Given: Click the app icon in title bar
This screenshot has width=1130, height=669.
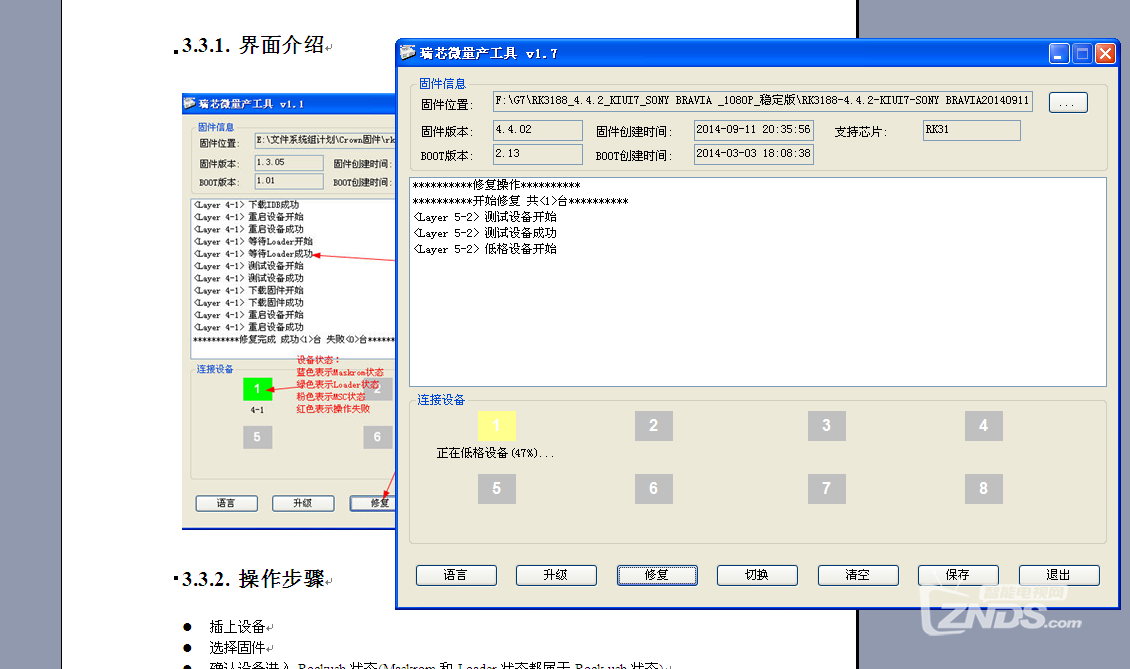Looking at the screenshot, I should [x=408, y=53].
